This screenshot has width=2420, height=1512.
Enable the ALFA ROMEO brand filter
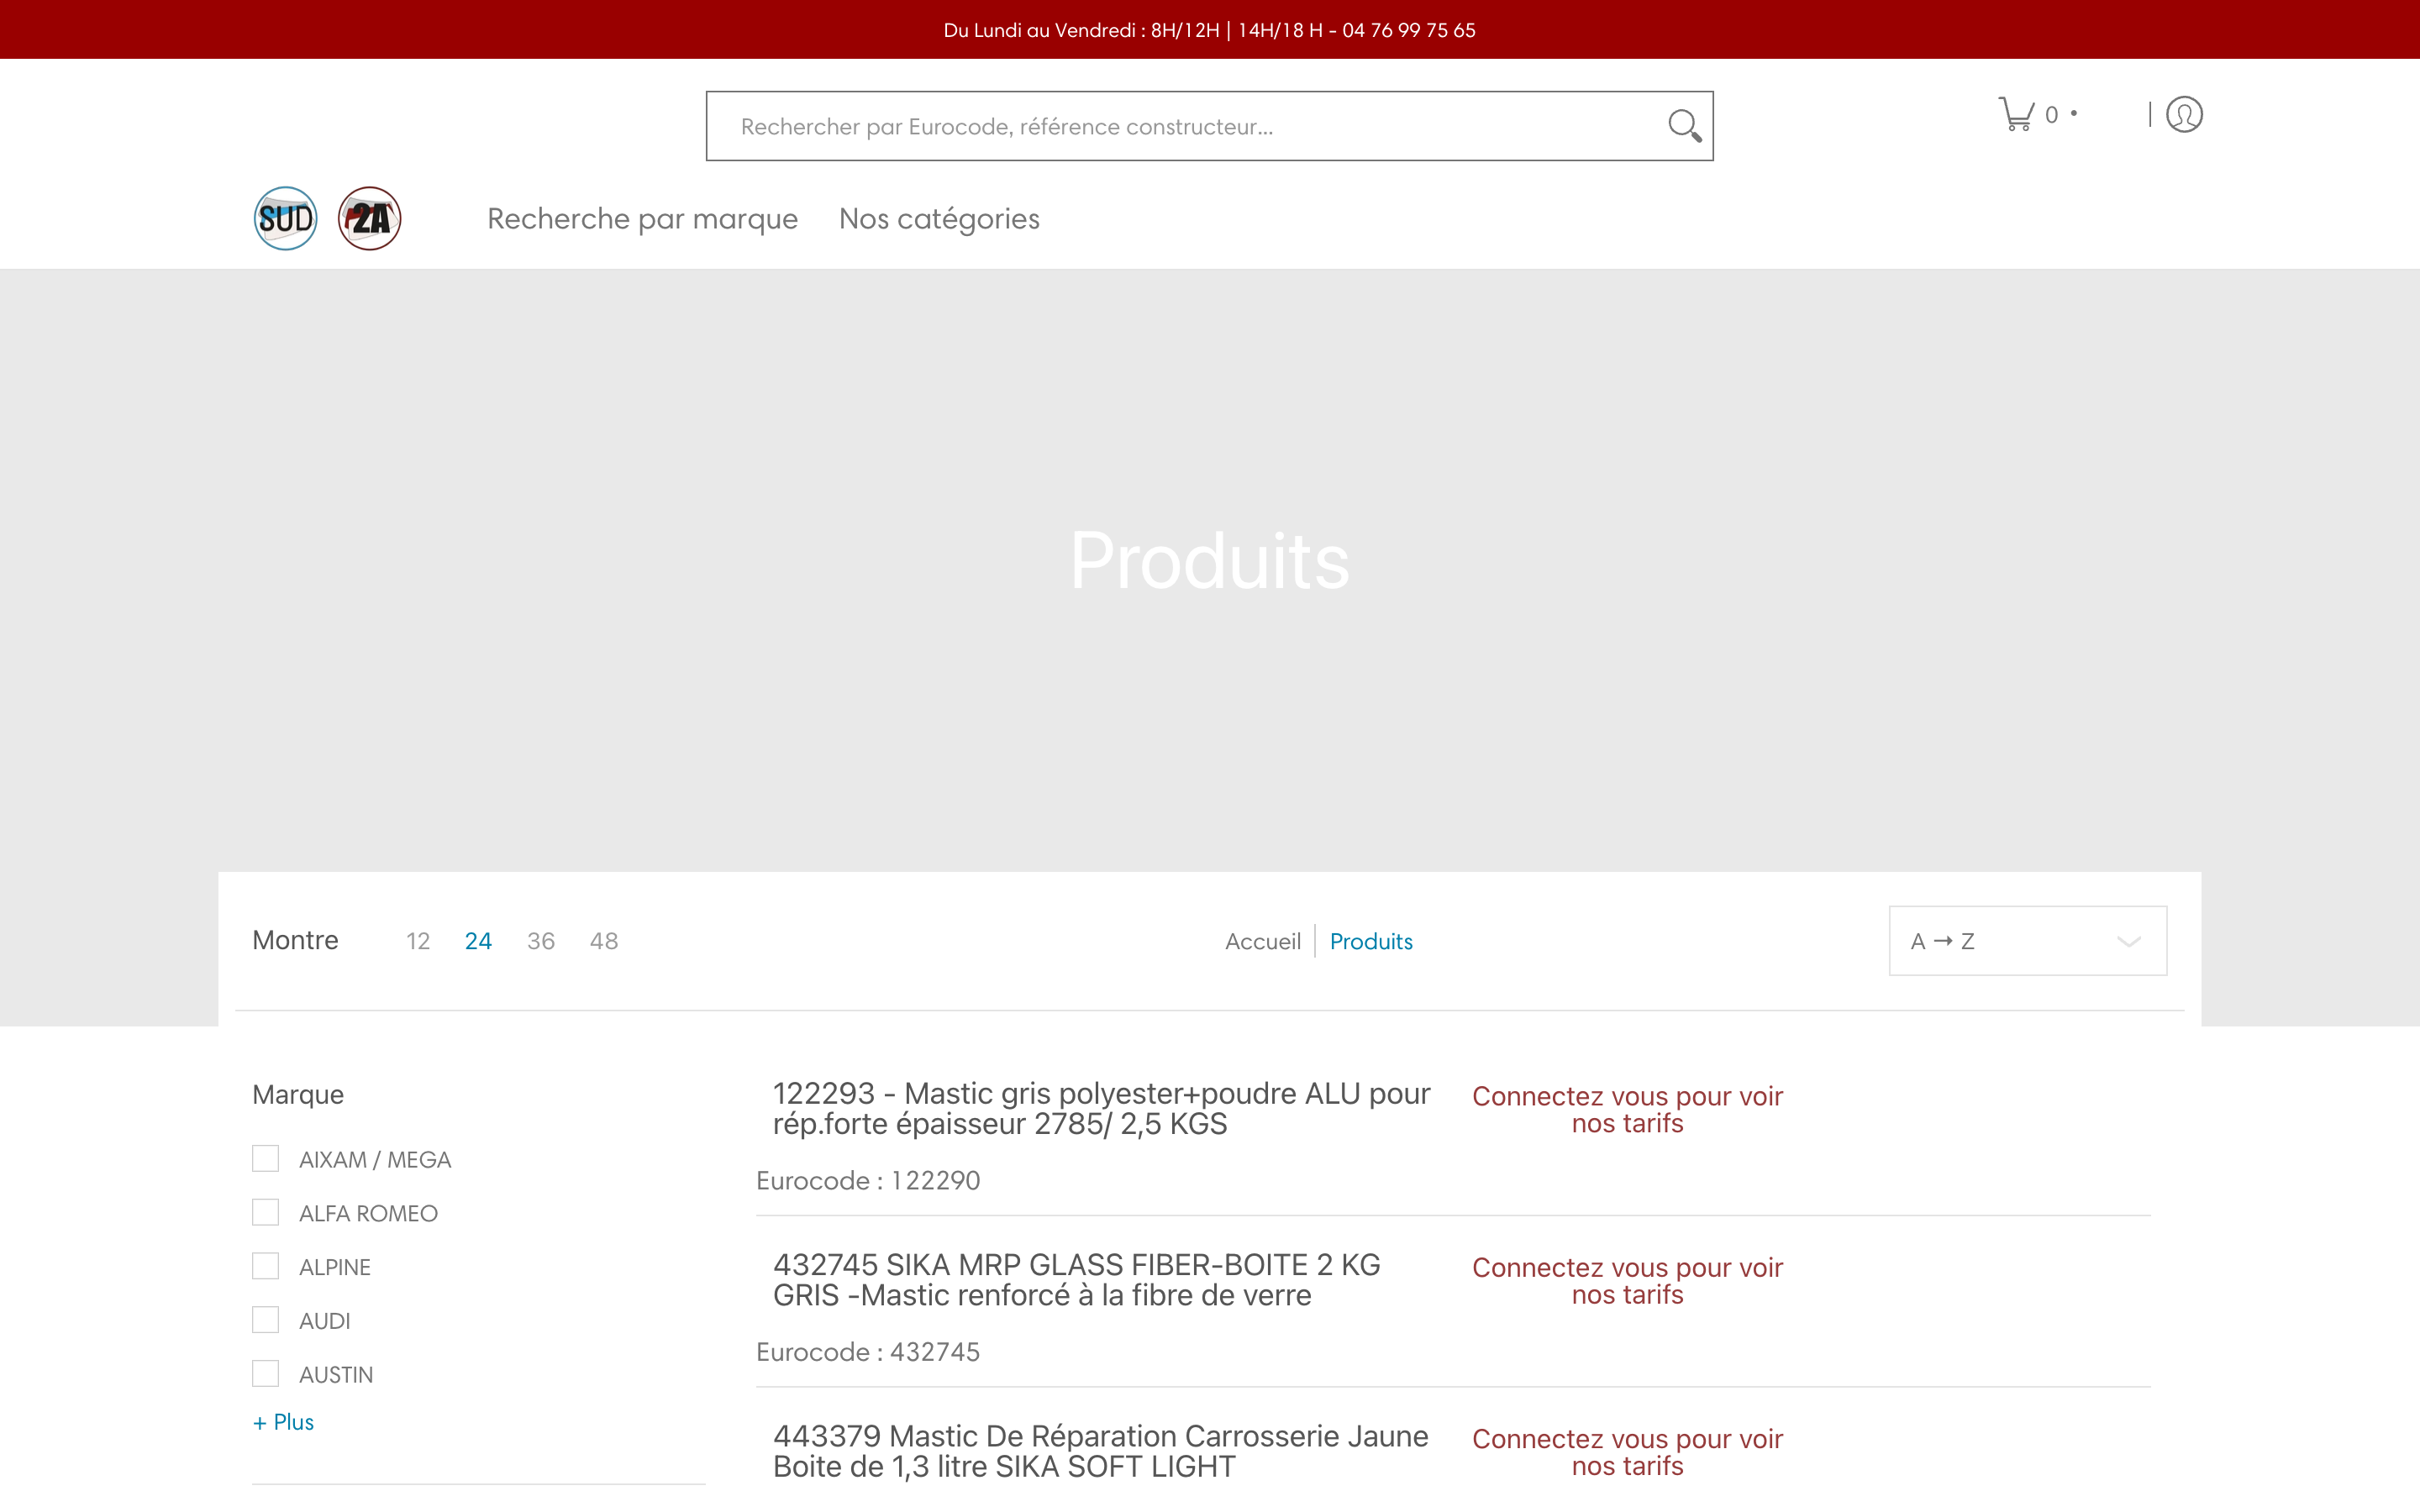(265, 1212)
